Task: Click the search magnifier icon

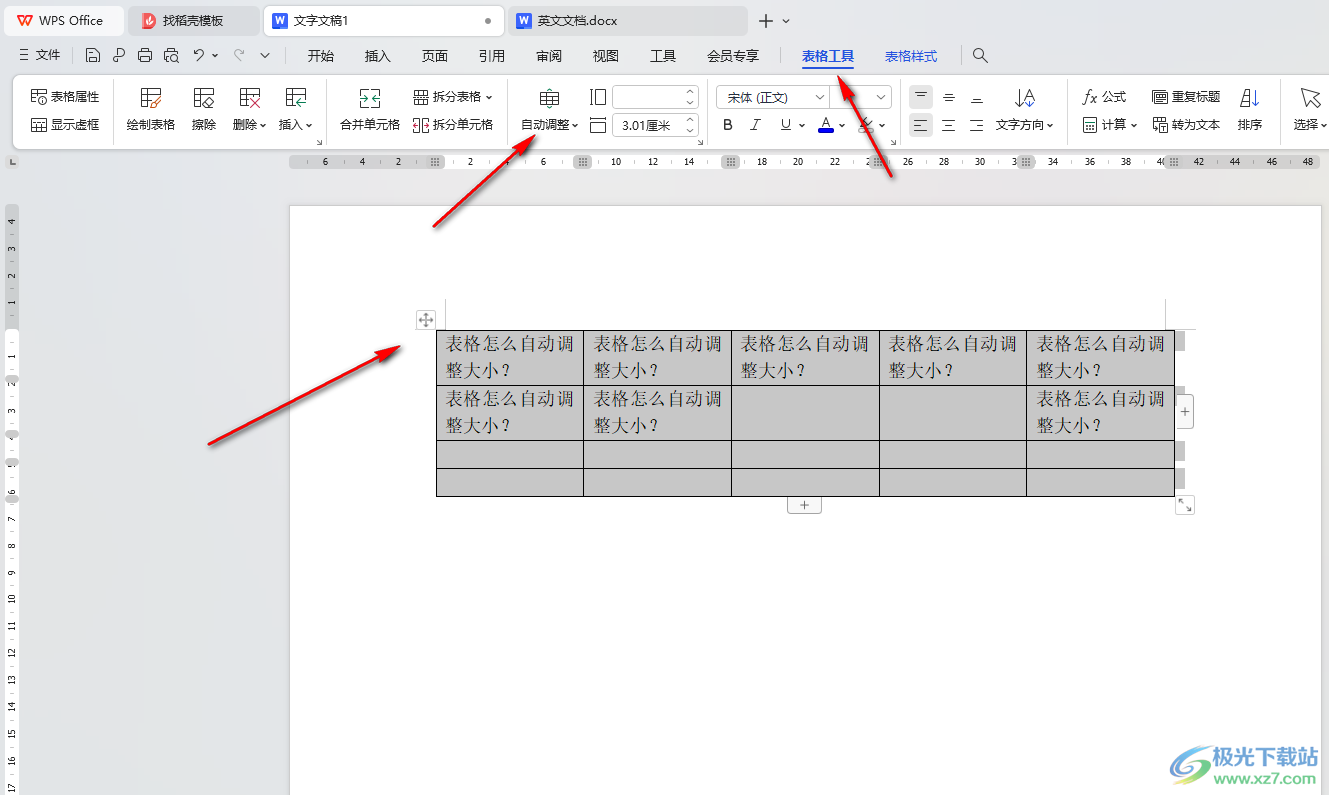Action: pyautogui.click(x=980, y=56)
